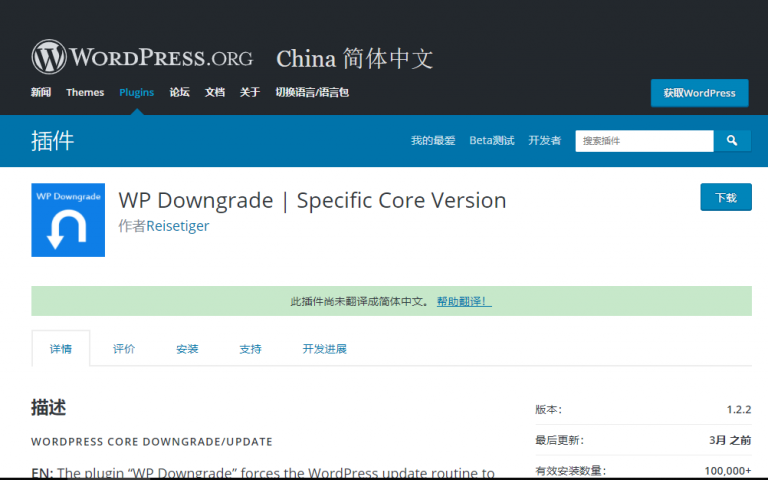Screen dimensions: 768x480
Task: Click the 3月 之前 last updated value
Action: [x=730, y=440]
